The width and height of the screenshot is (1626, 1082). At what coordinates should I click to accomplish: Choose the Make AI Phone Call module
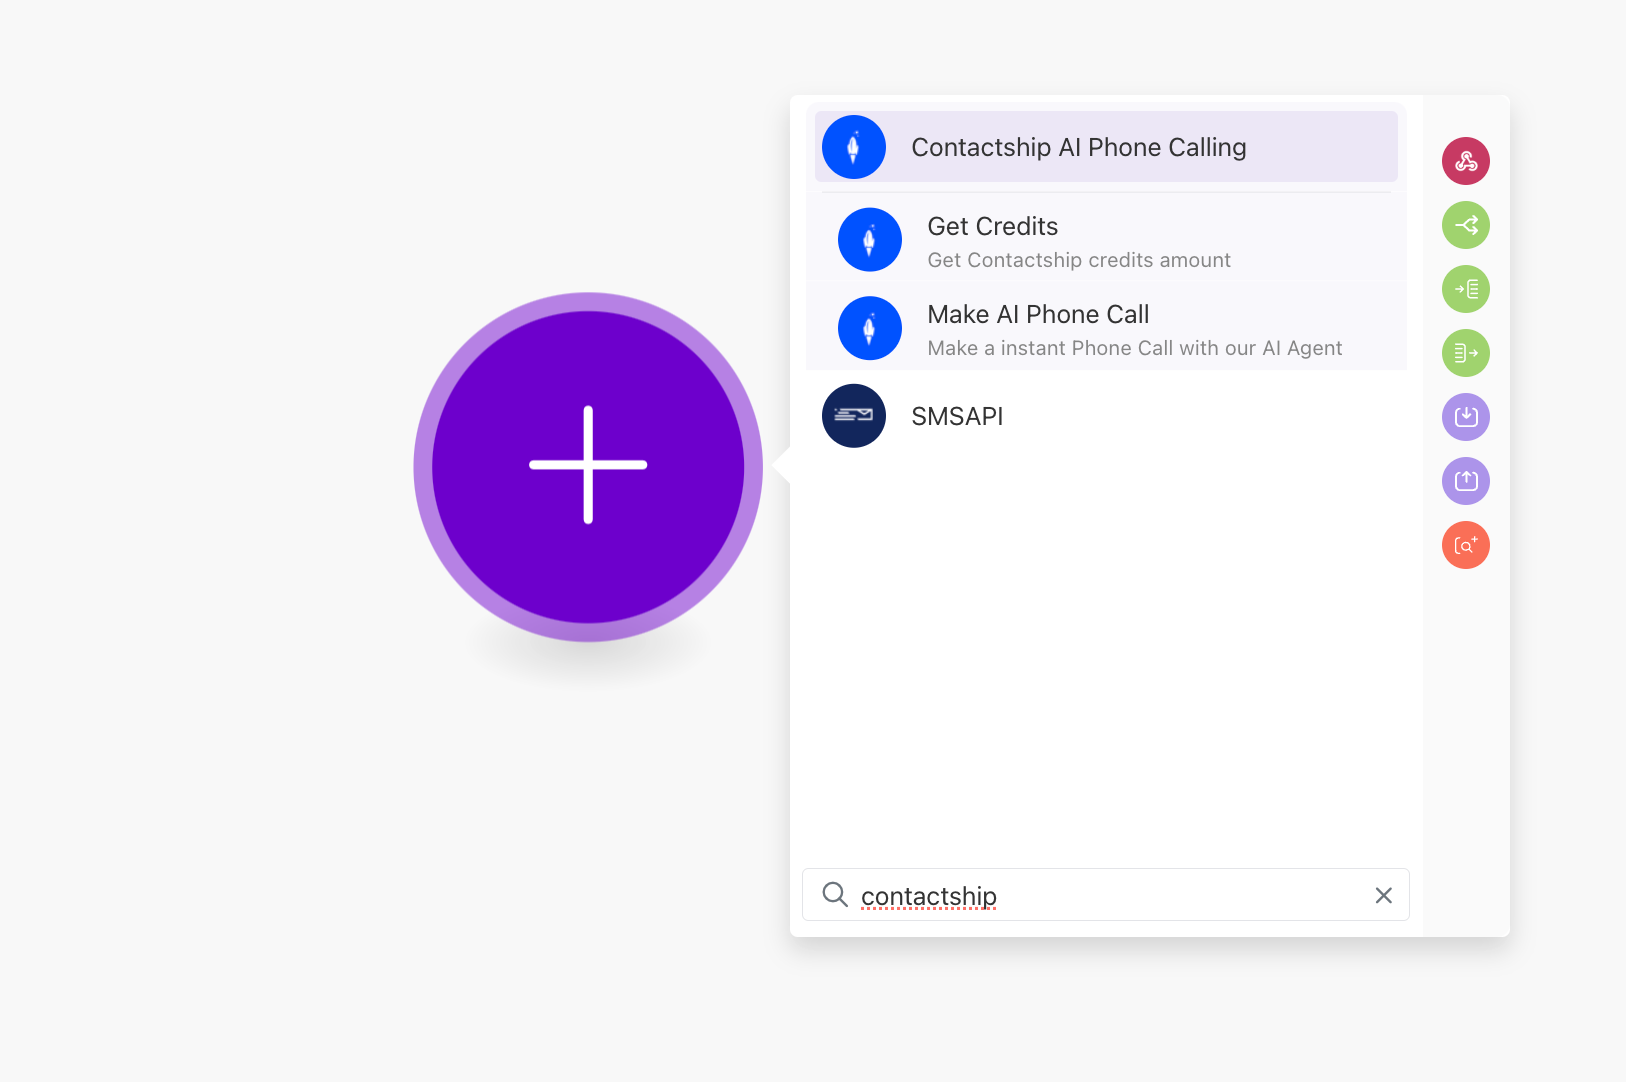pyautogui.click(x=1106, y=328)
